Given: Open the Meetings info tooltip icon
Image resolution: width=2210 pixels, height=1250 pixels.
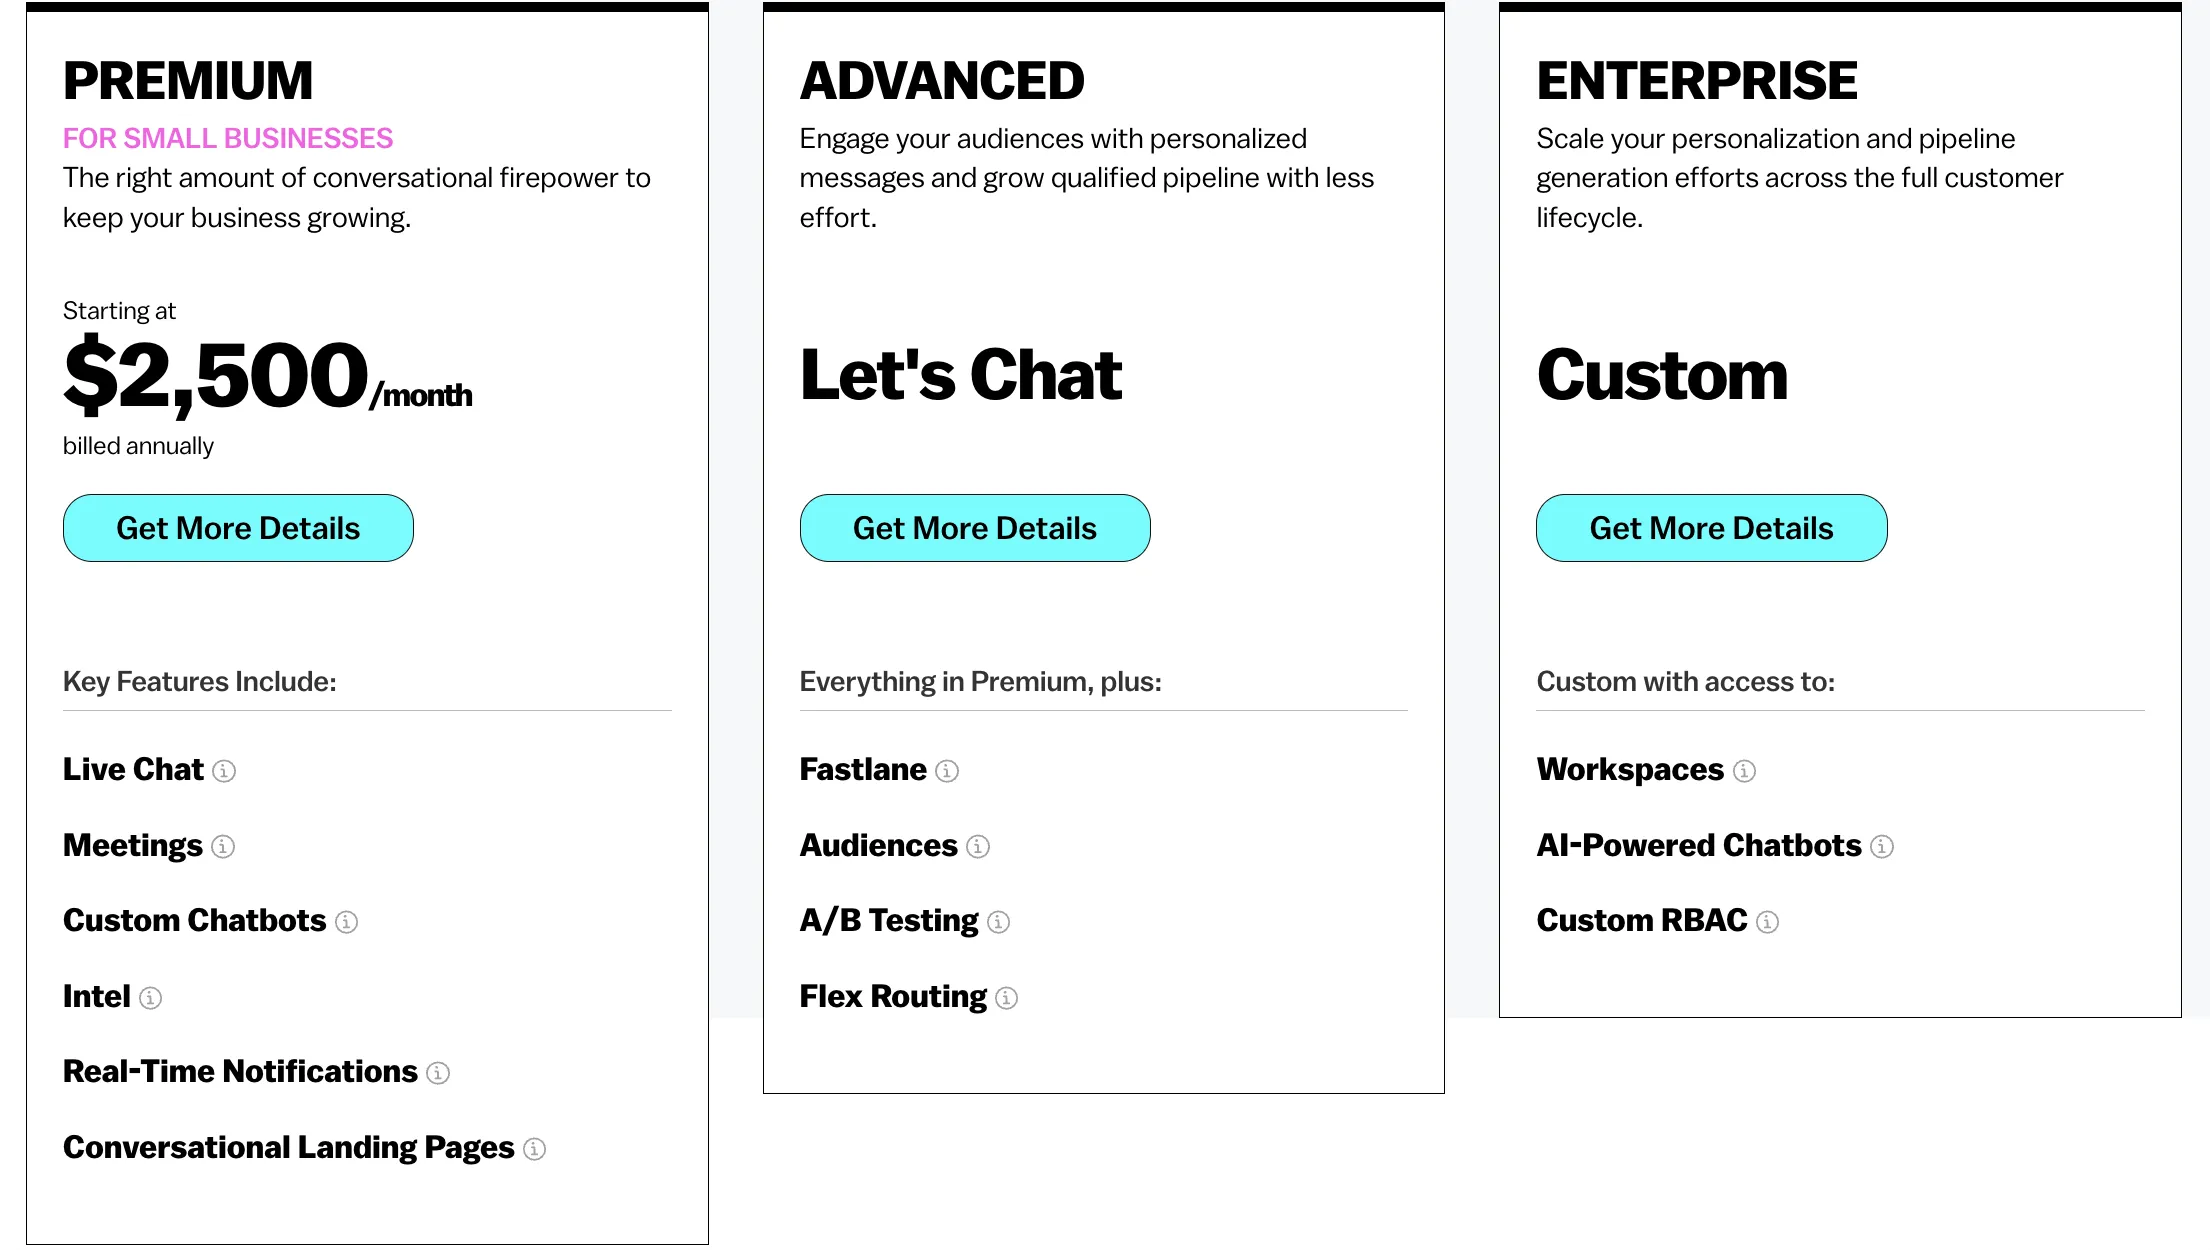Looking at the screenshot, I should 223,847.
